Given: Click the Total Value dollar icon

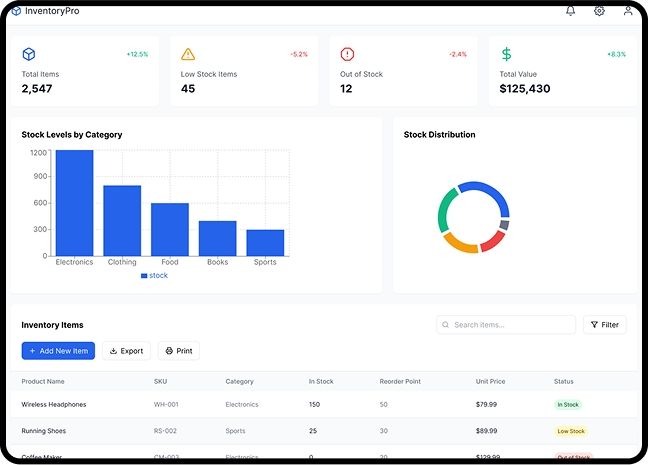Looking at the screenshot, I should [x=506, y=54].
